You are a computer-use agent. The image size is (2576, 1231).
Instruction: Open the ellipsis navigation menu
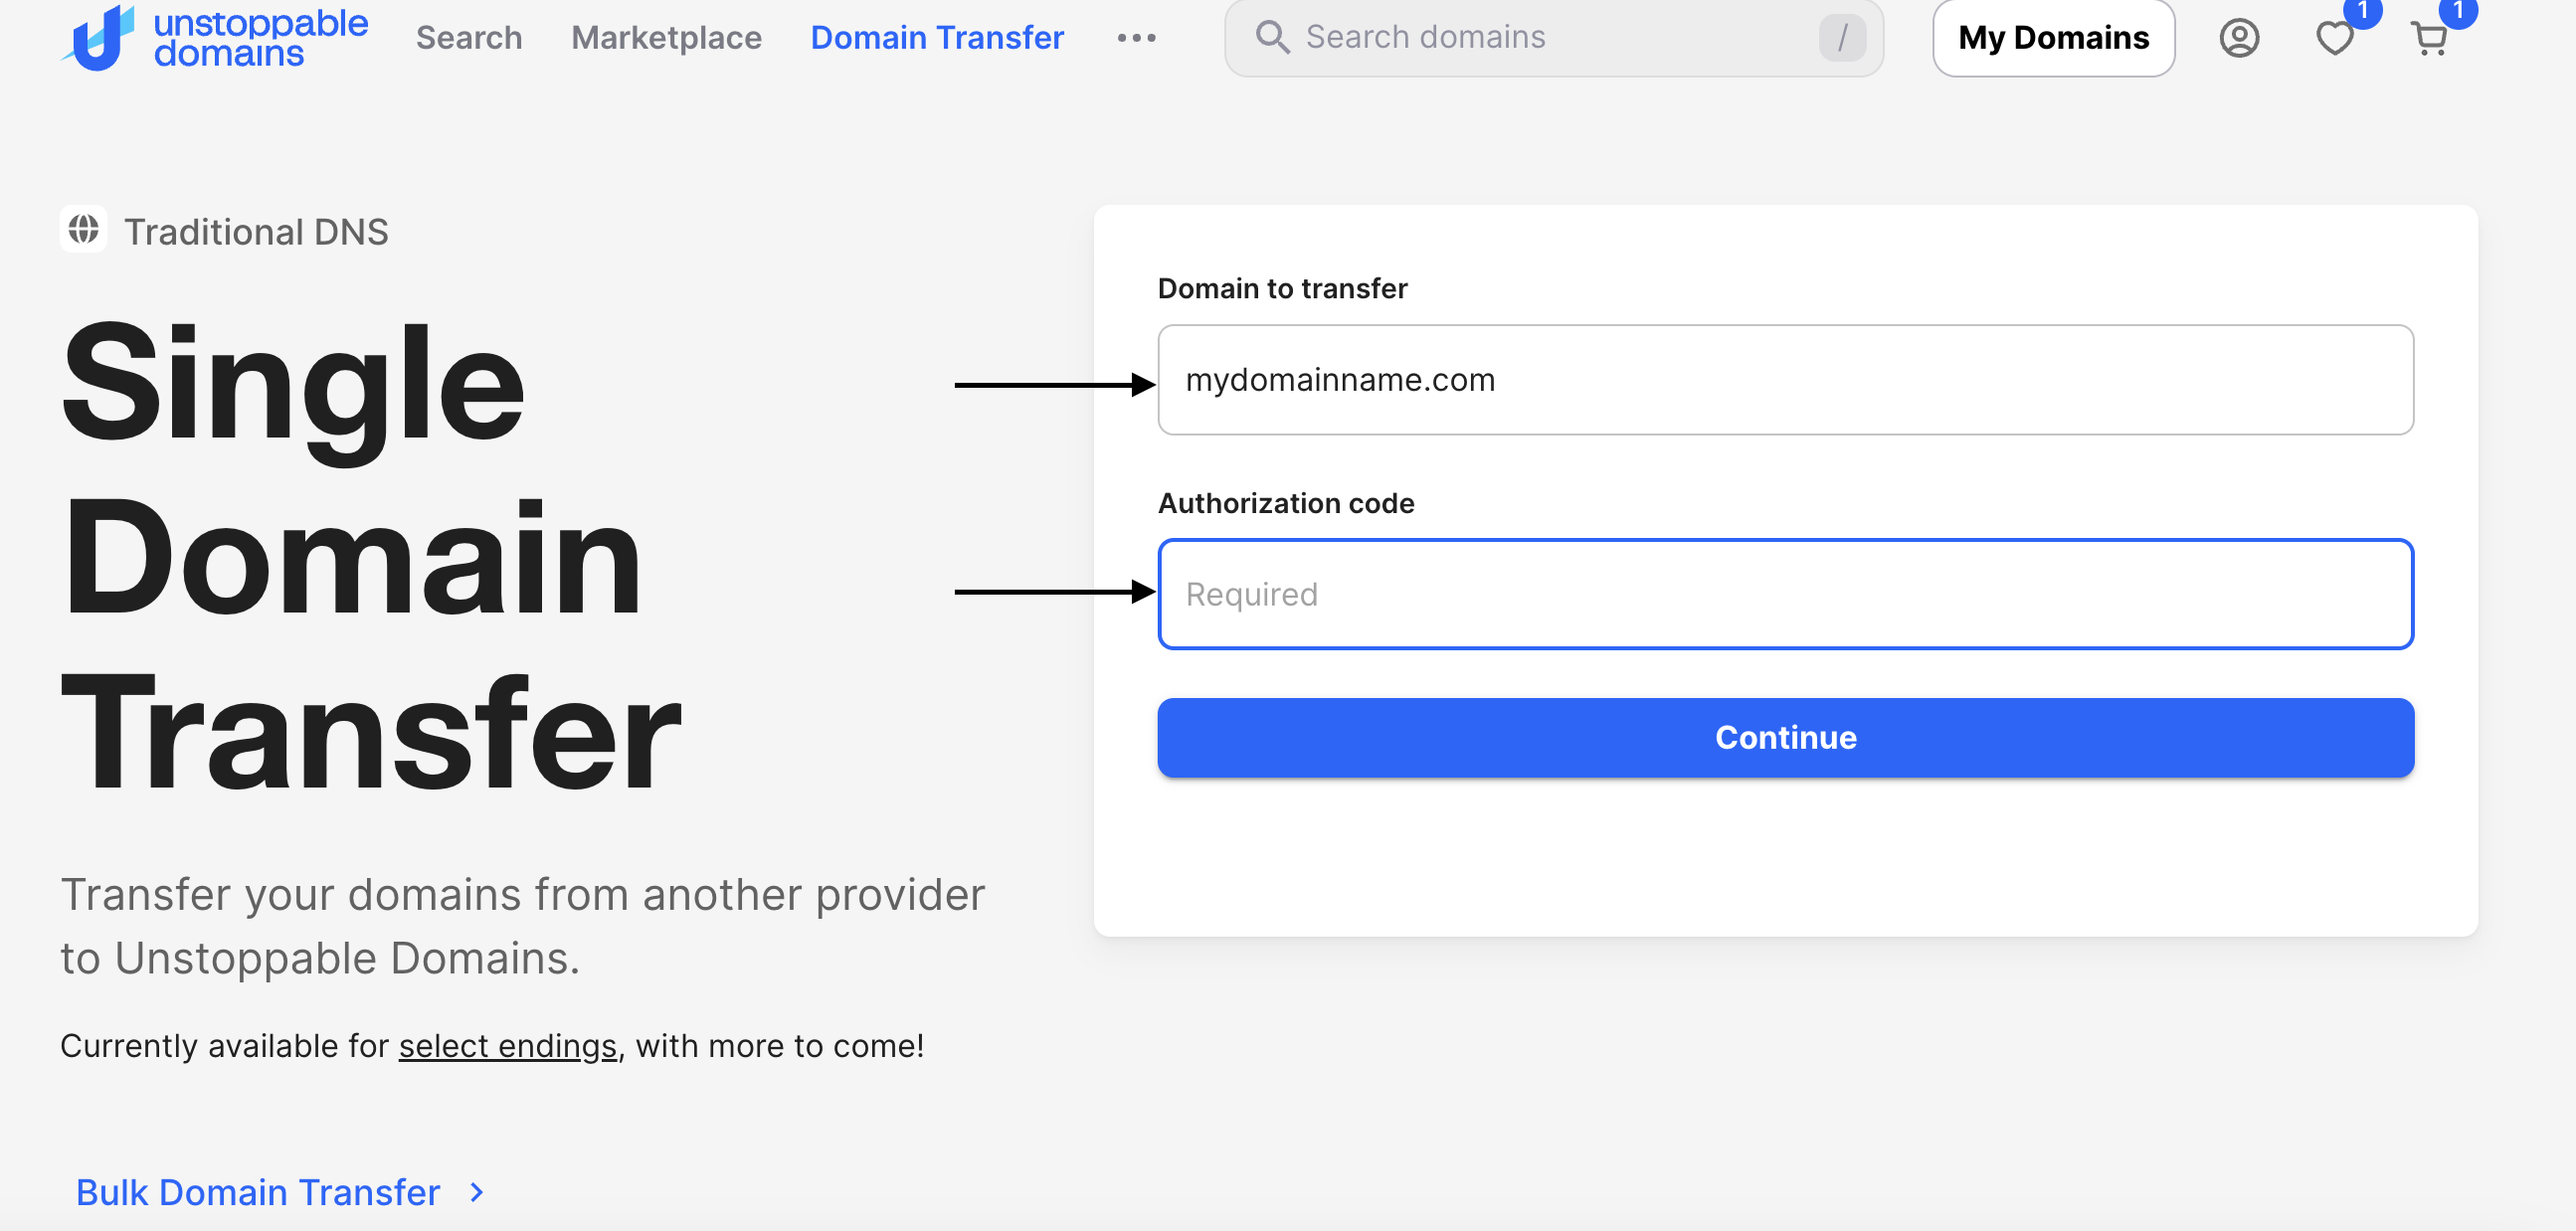(1136, 38)
